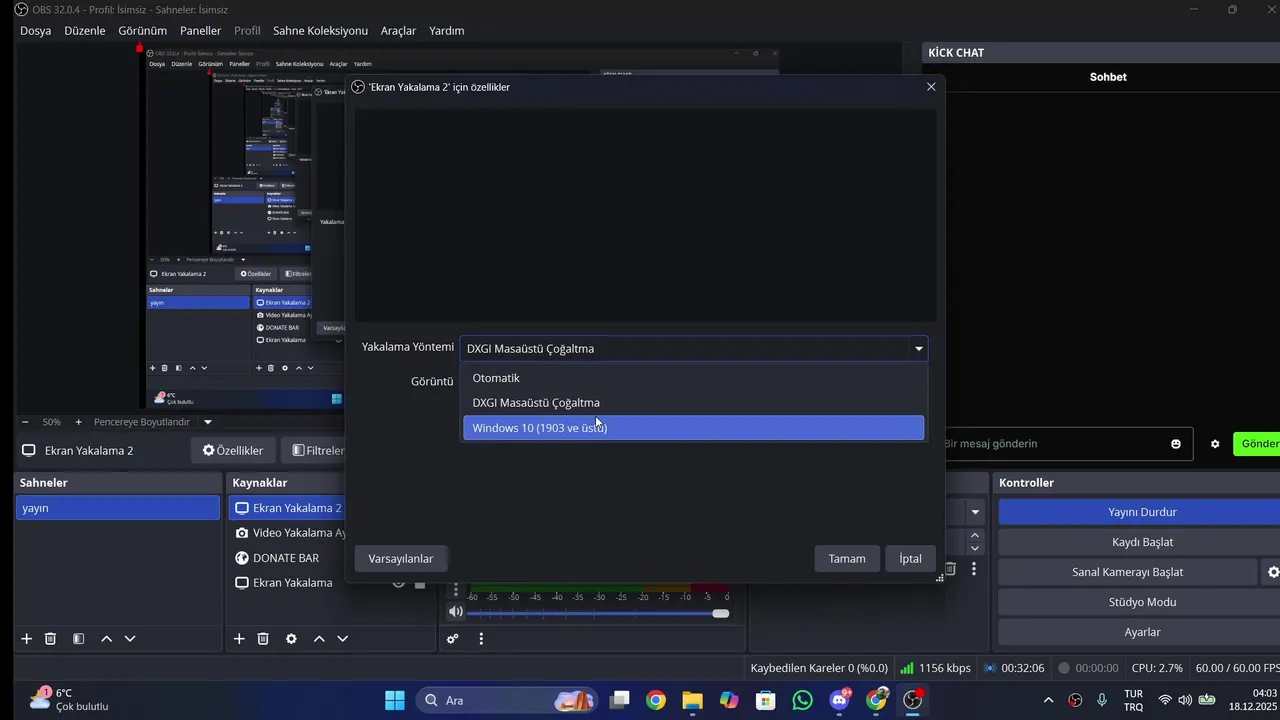The height and width of the screenshot is (720, 1280).
Task: Open audio mixer three-dot menu
Action: coord(481,639)
